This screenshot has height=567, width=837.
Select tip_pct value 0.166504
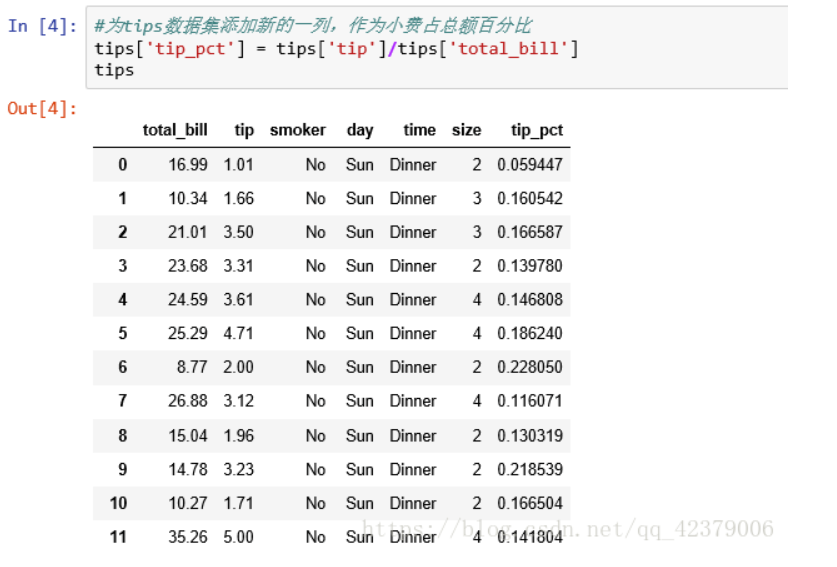530,503
